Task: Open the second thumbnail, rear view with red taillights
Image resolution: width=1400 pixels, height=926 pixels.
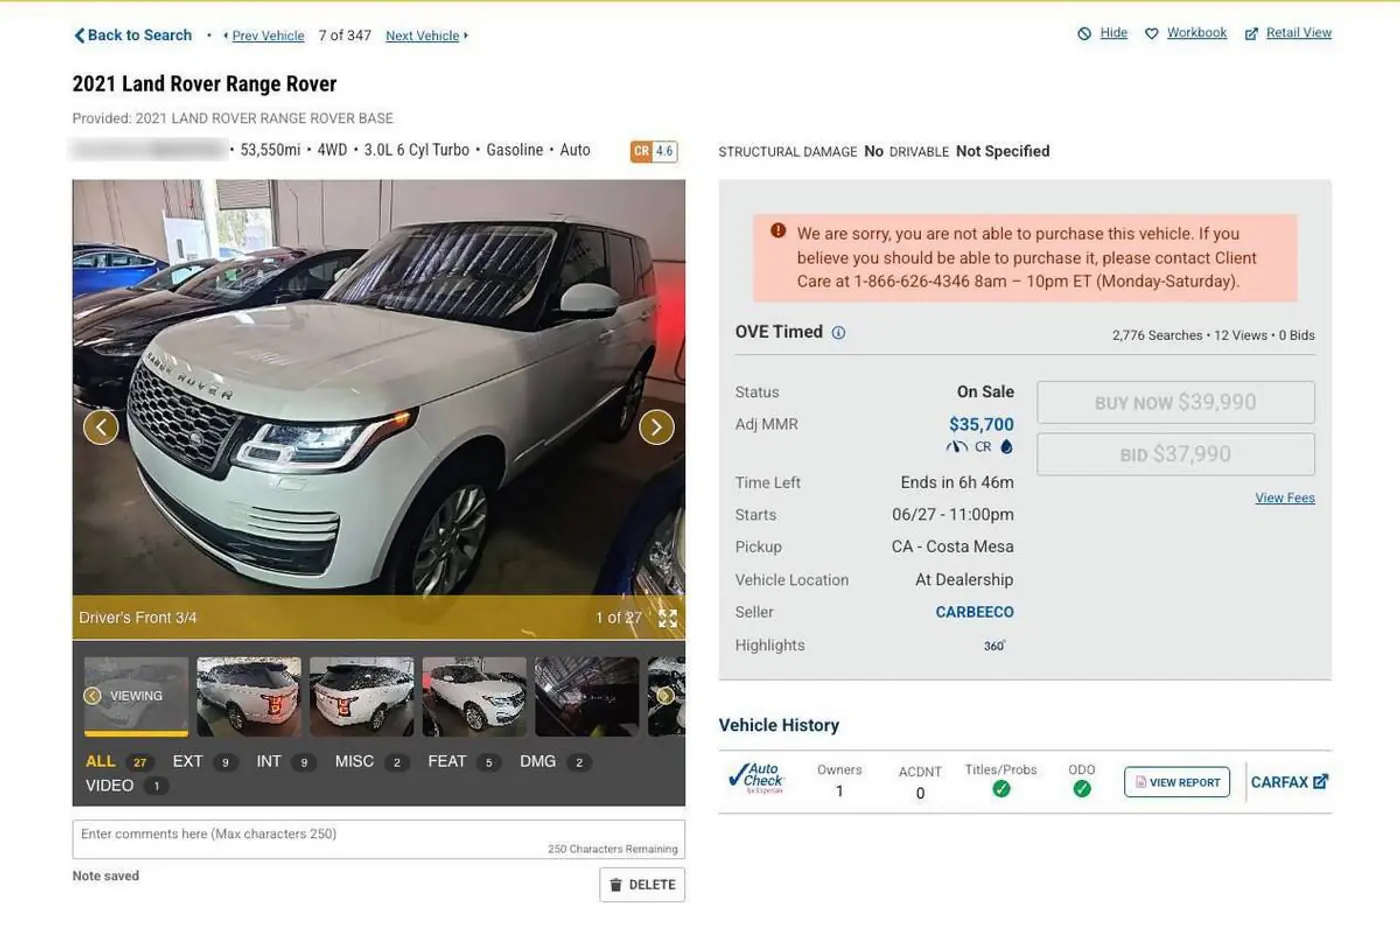Action: click(249, 697)
